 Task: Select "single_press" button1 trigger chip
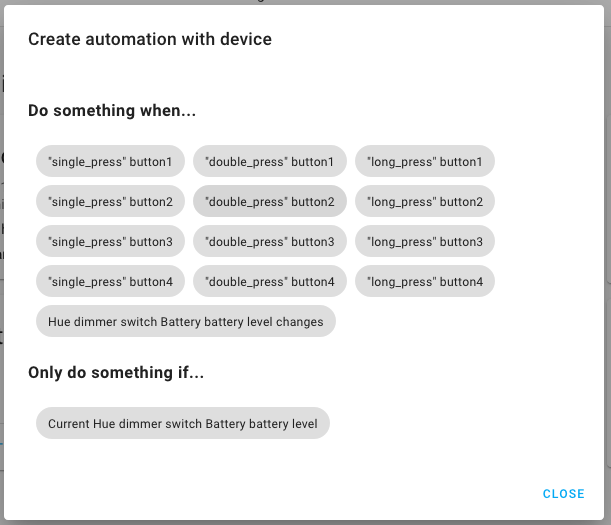click(x=110, y=162)
